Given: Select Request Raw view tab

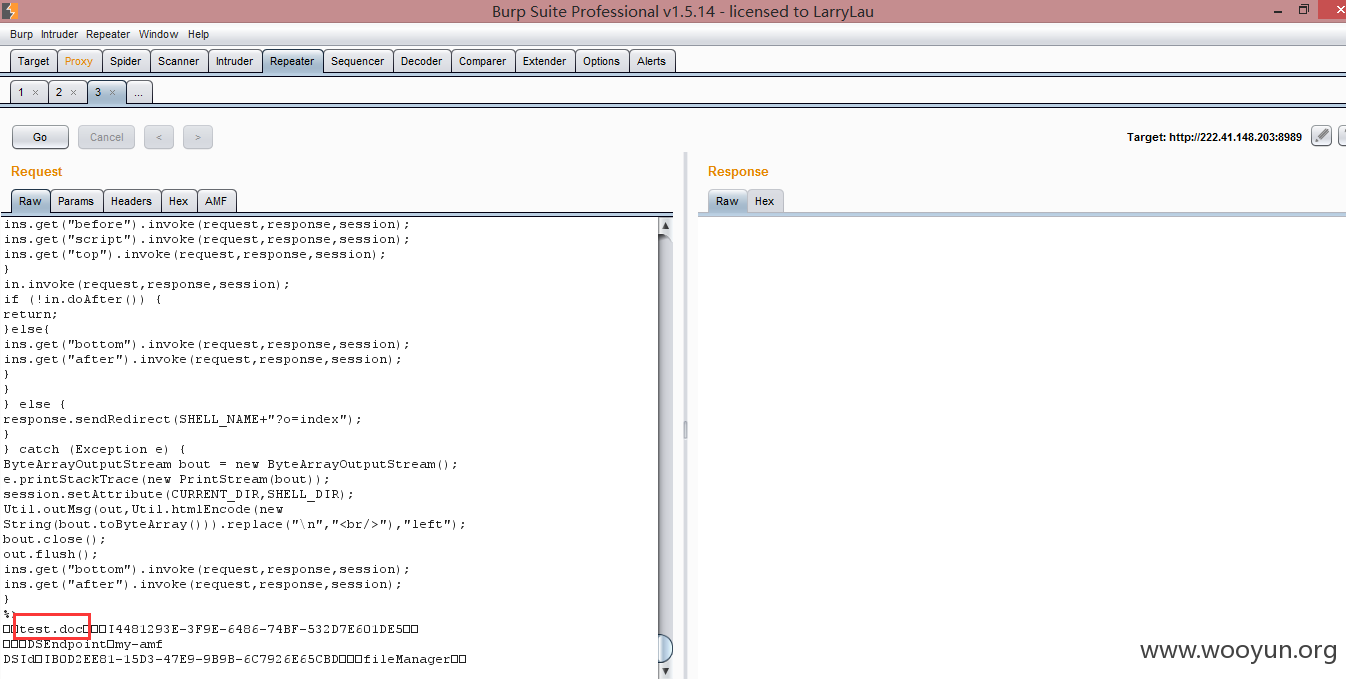Looking at the screenshot, I should pyautogui.click(x=30, y=201).
